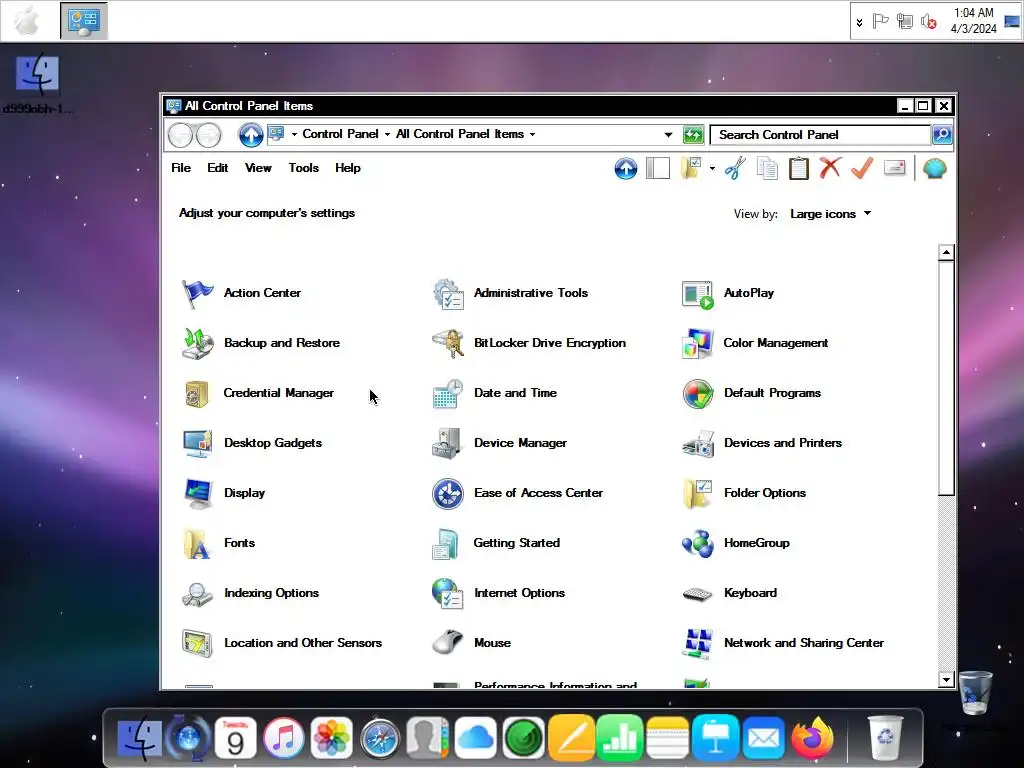Click the Forward navigation button
The width and height of the screenshot is (1024, 768).
click(x=208, y=135)
